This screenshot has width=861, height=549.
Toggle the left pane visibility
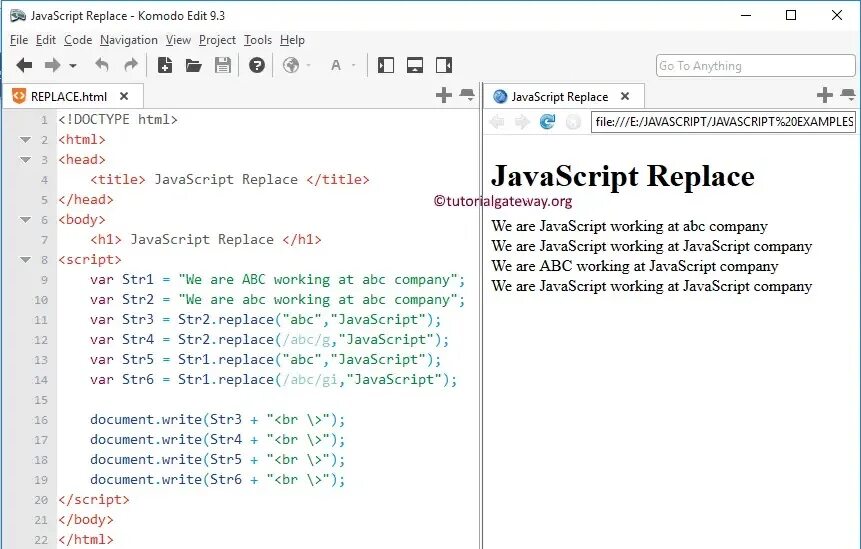386,65
